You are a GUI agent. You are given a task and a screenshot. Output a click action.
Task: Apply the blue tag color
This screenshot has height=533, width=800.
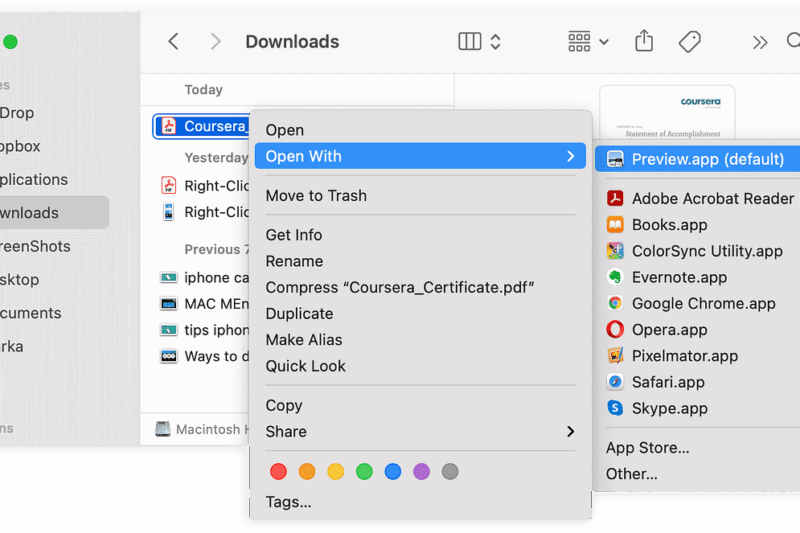coord(392,472)
